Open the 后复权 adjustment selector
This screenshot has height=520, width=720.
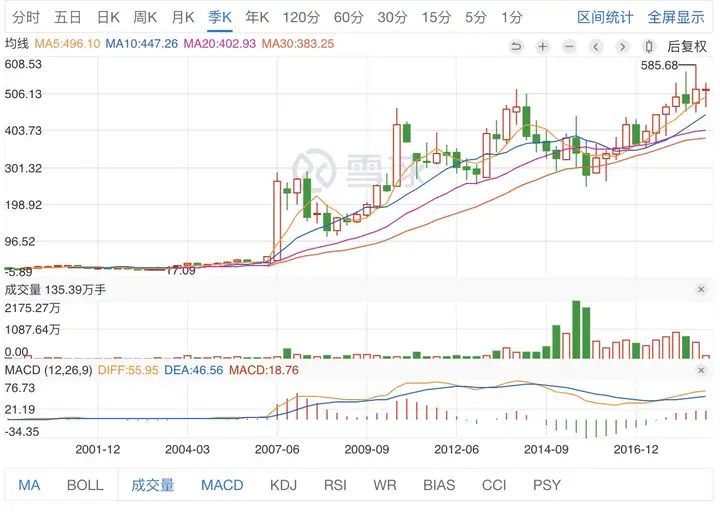point(687,46)
